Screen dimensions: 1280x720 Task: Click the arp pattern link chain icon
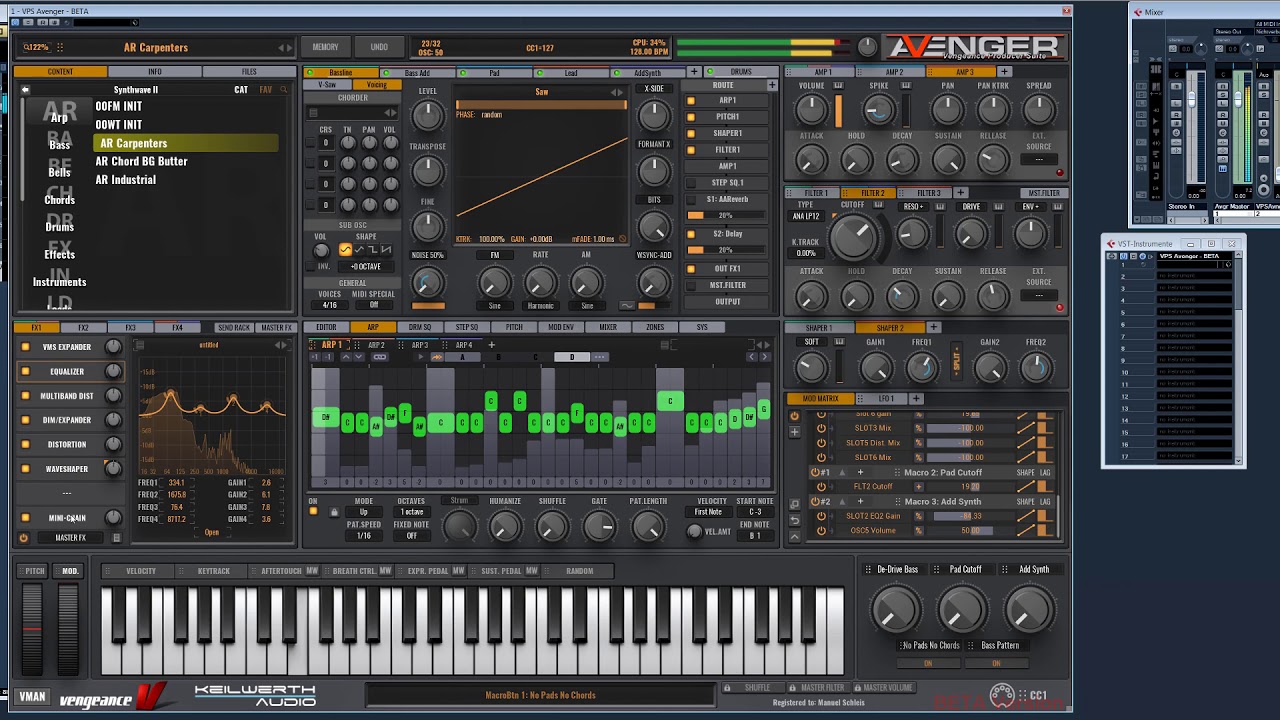click(x=380, y=357)
